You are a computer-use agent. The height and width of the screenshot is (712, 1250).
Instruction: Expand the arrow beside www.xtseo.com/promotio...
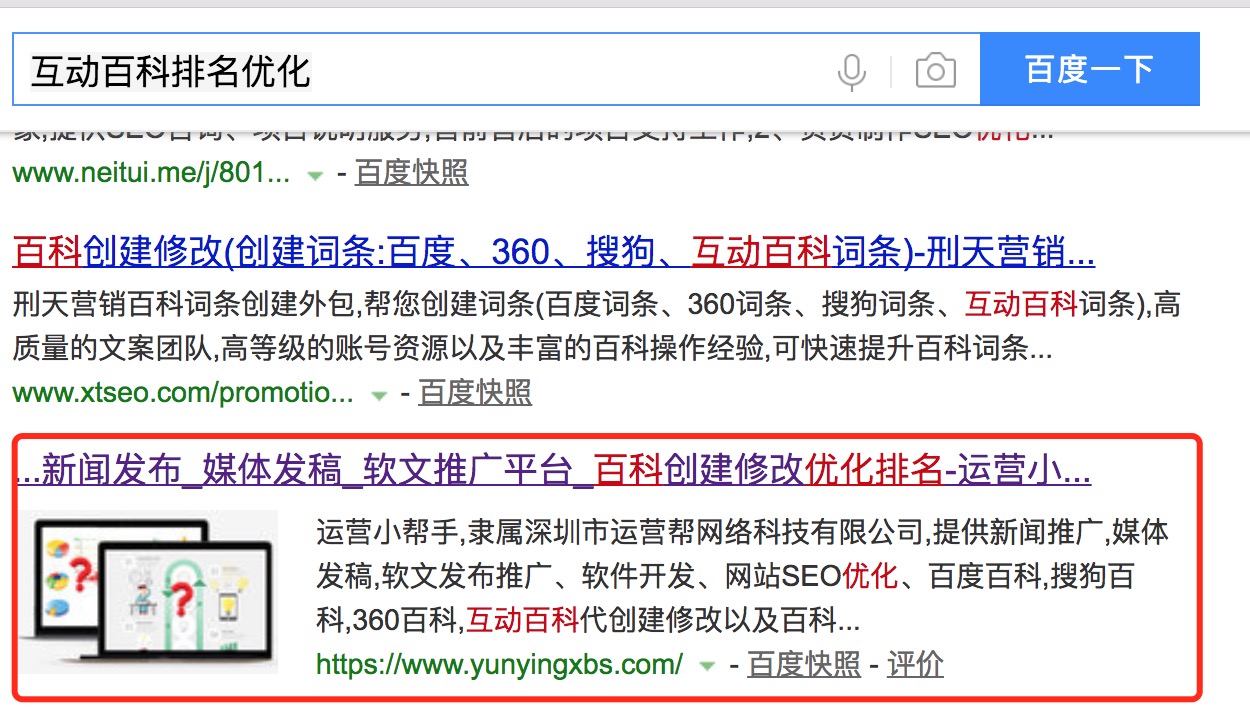coord(378,395)
